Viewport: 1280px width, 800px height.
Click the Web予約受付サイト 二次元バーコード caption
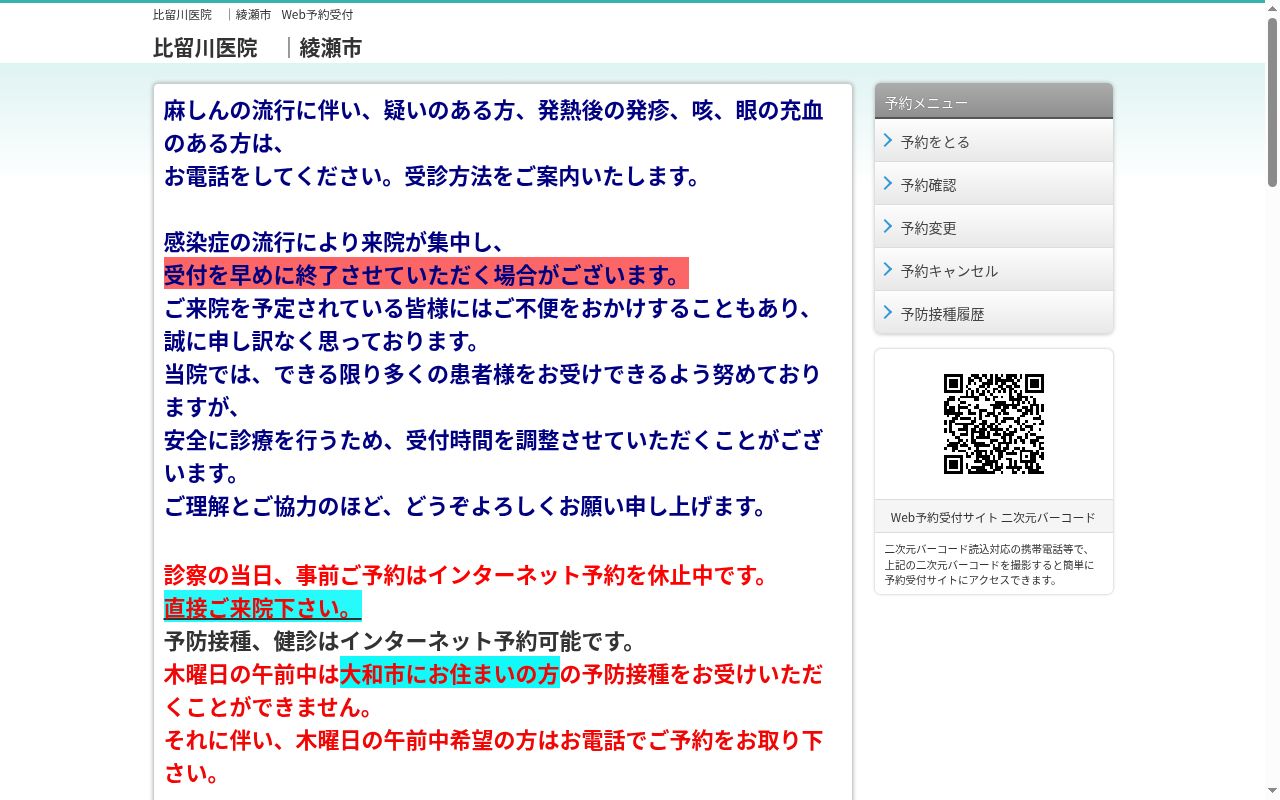993,517
